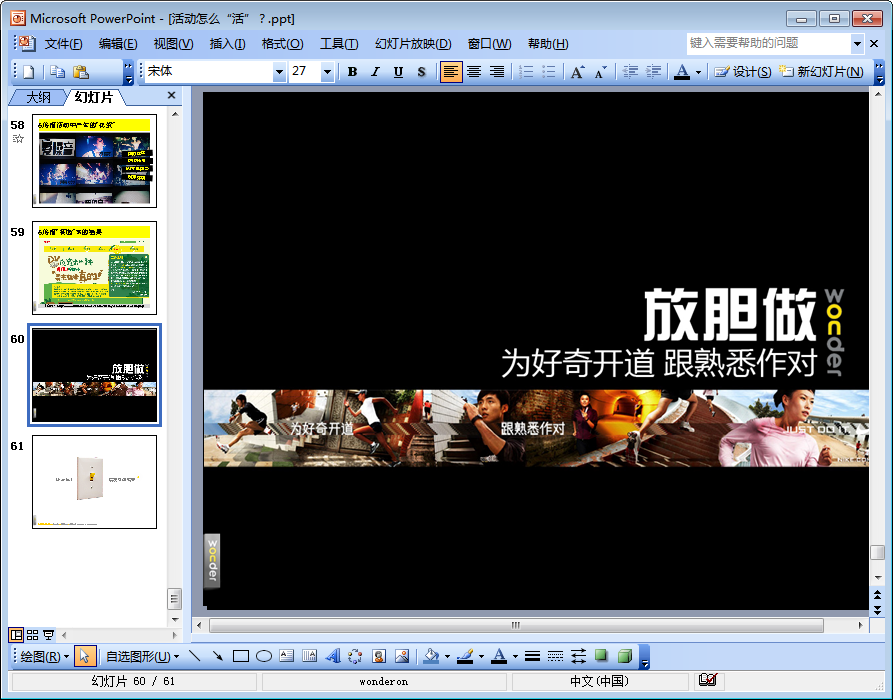Open toolbar font color dropdown arrow
893x700 pixels.
click(698, 72)
